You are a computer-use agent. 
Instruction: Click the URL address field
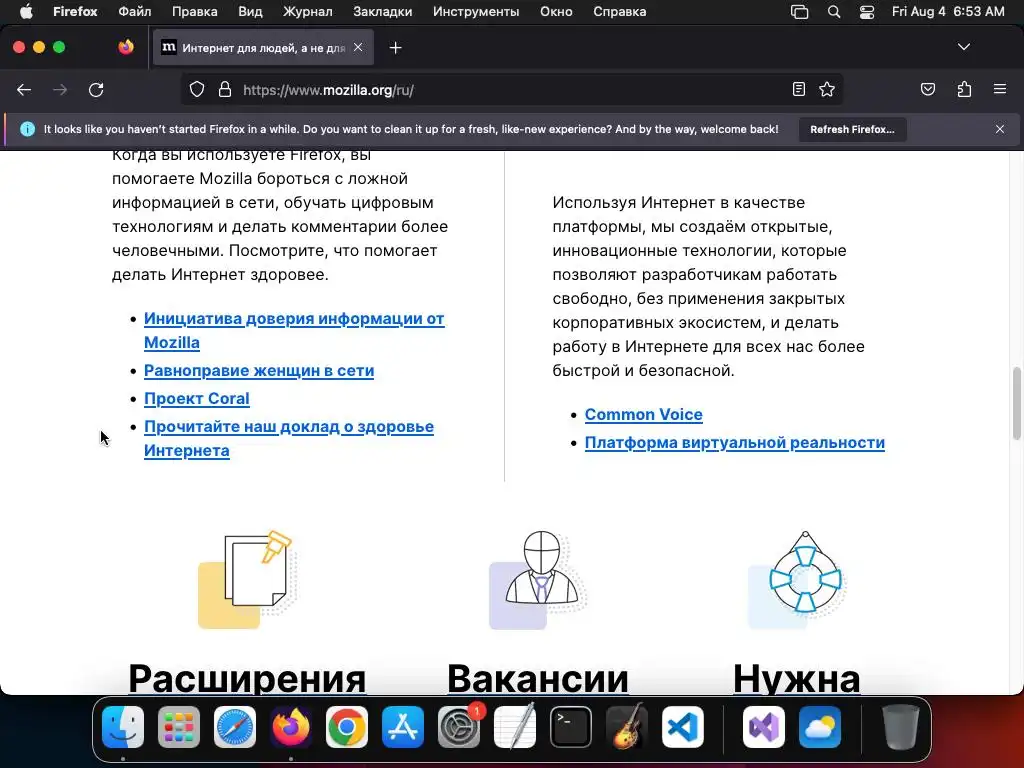(x=513, y=90)
